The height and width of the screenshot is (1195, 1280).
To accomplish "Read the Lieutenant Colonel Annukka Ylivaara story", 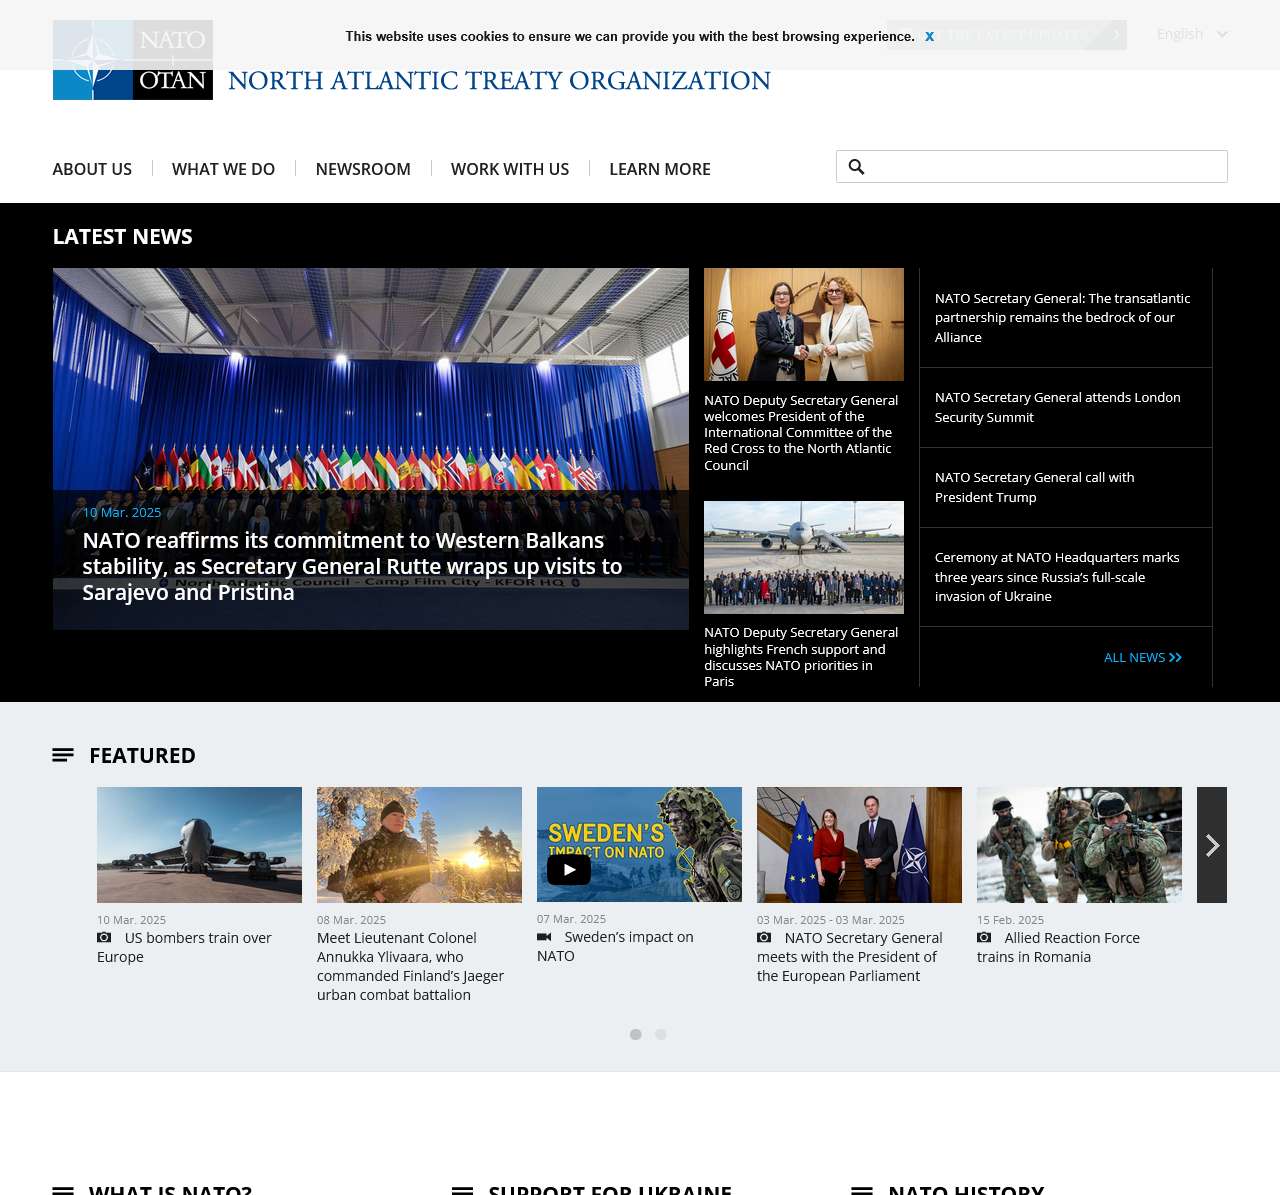I will (410, 966).
